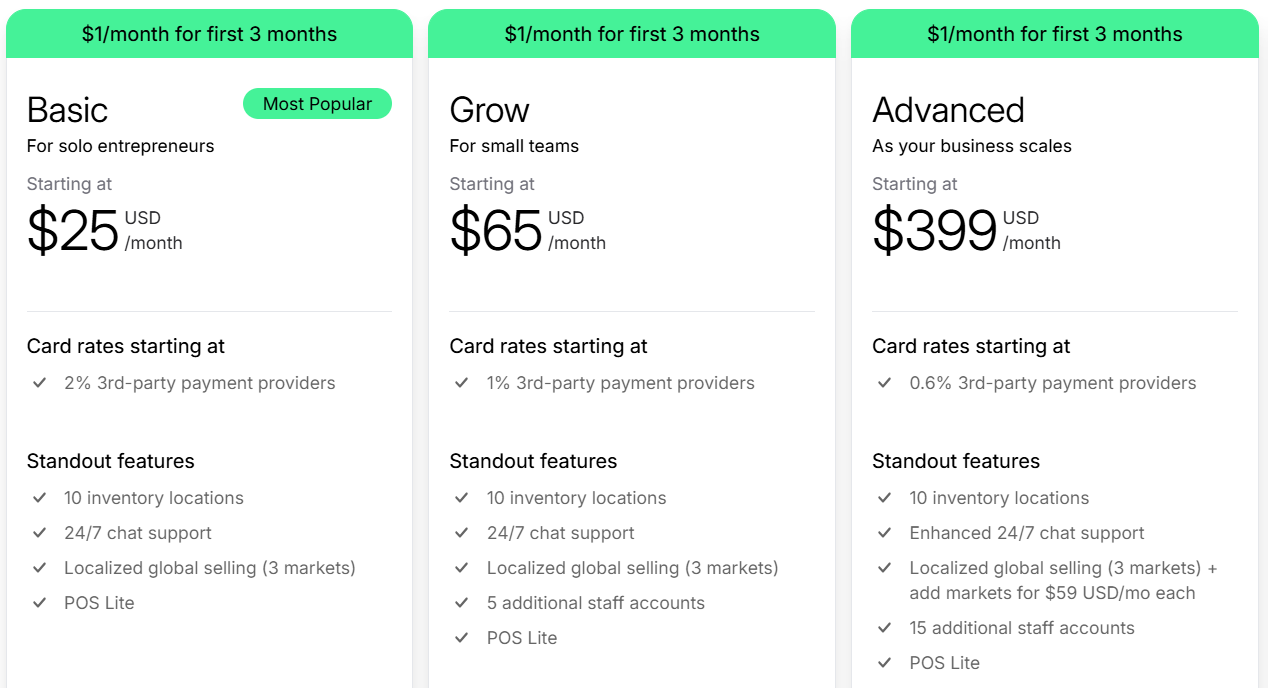Click the checkmark beside Enhanced 24/7 chat support

pyautogui.click(x=885, y=532)
